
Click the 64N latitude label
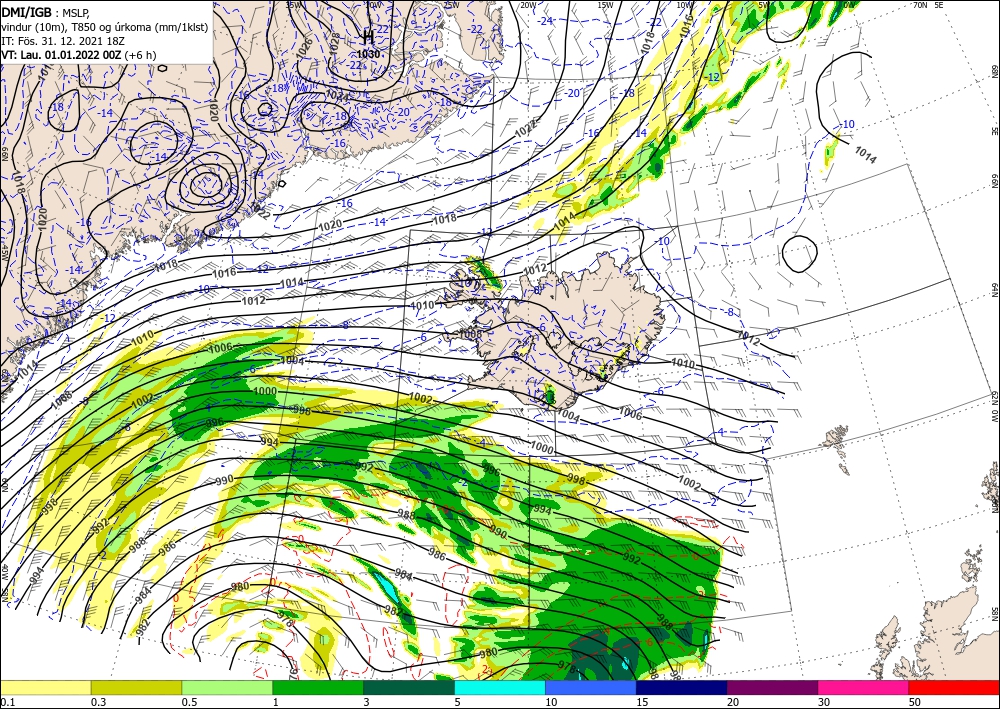(994, 290)
